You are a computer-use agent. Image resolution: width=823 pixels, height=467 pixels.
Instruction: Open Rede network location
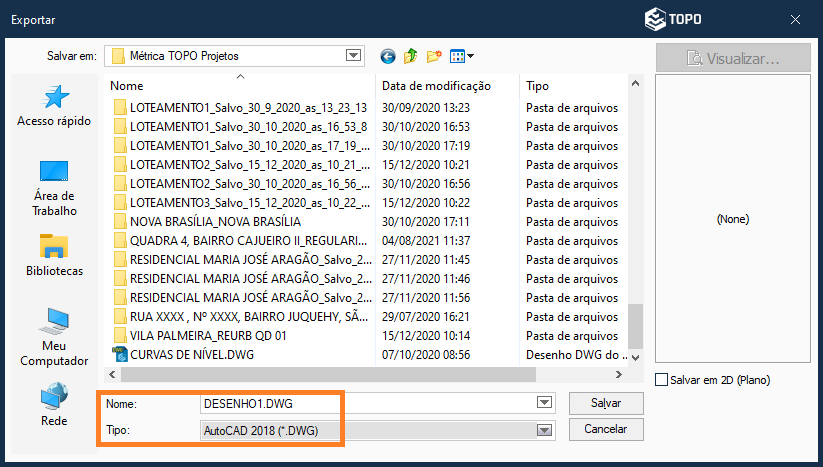point(54,405)
